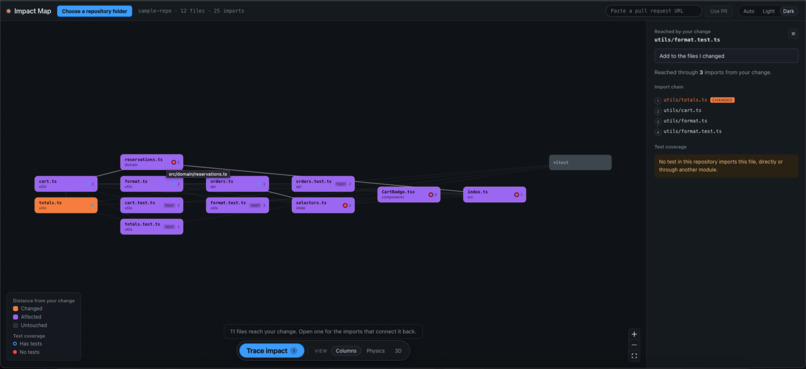Switch theme to Auto
This screenshot has width=806, height=369.
pos(749,11)
